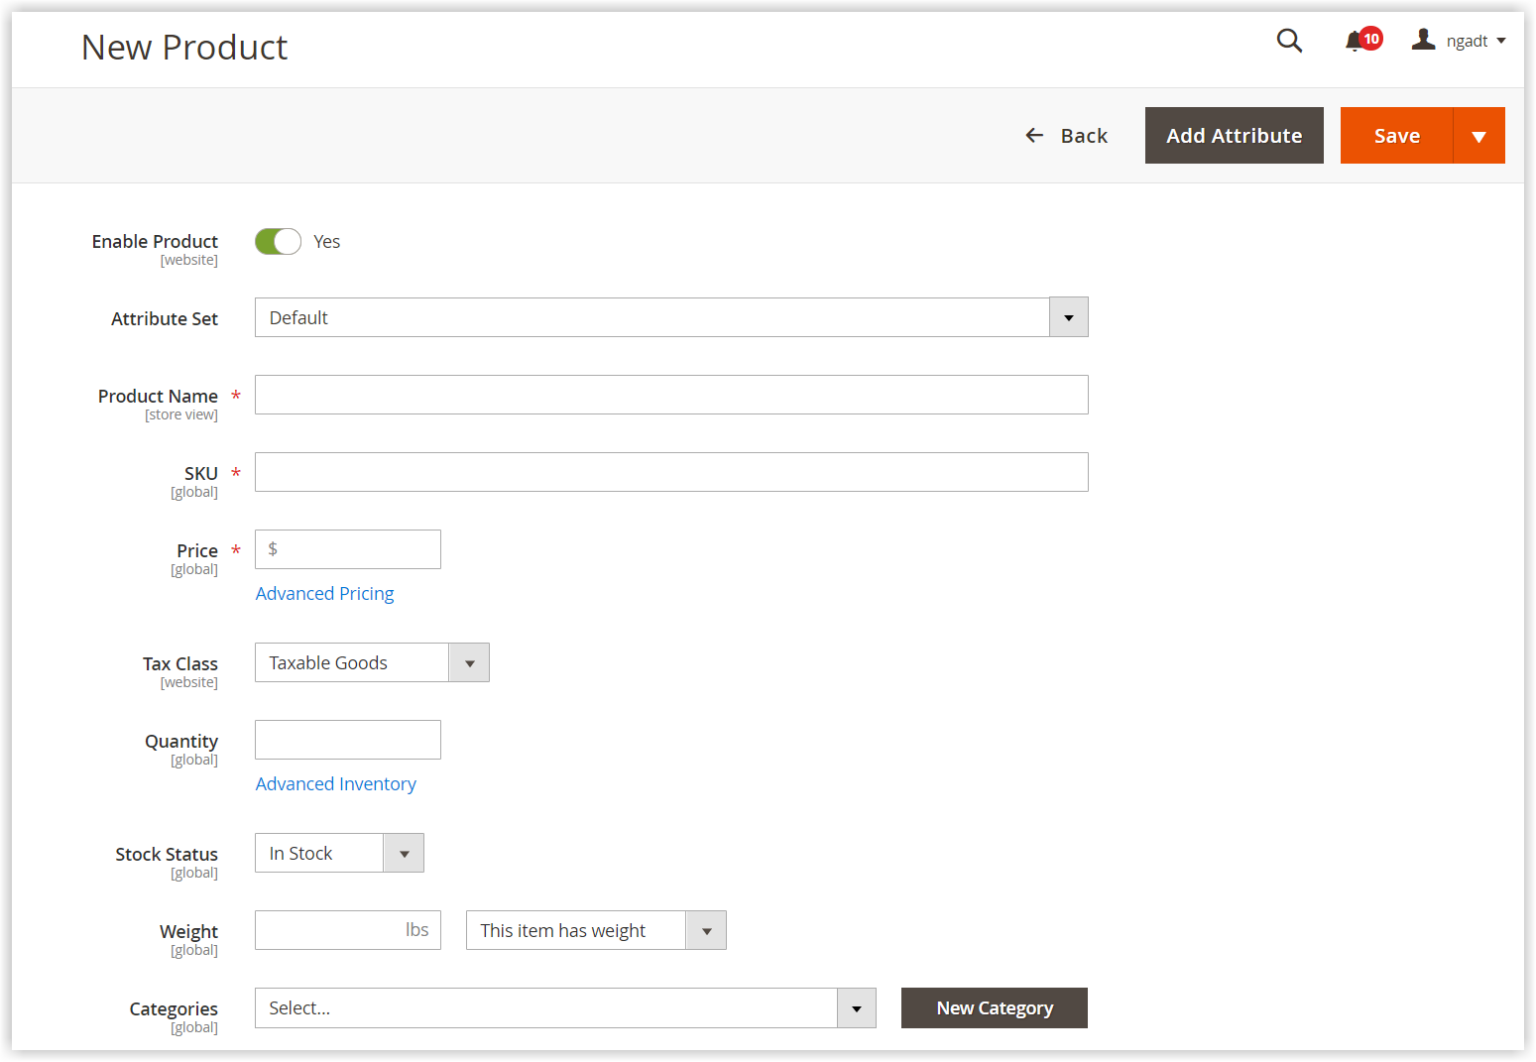The height and width of the screenshot is (1062, 1536).
Task: Switch the Enable Product slider
Action: (278, 241)
